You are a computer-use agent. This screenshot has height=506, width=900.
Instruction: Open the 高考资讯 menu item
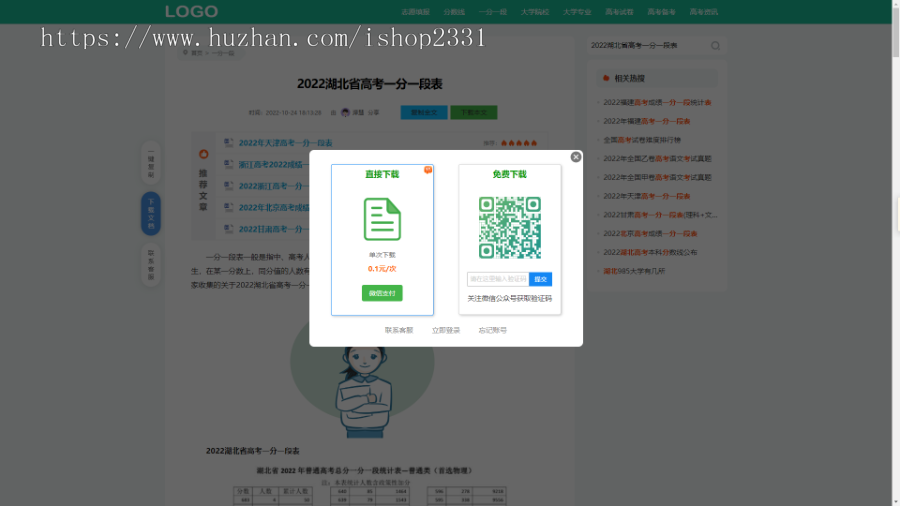tap(704, 12)
